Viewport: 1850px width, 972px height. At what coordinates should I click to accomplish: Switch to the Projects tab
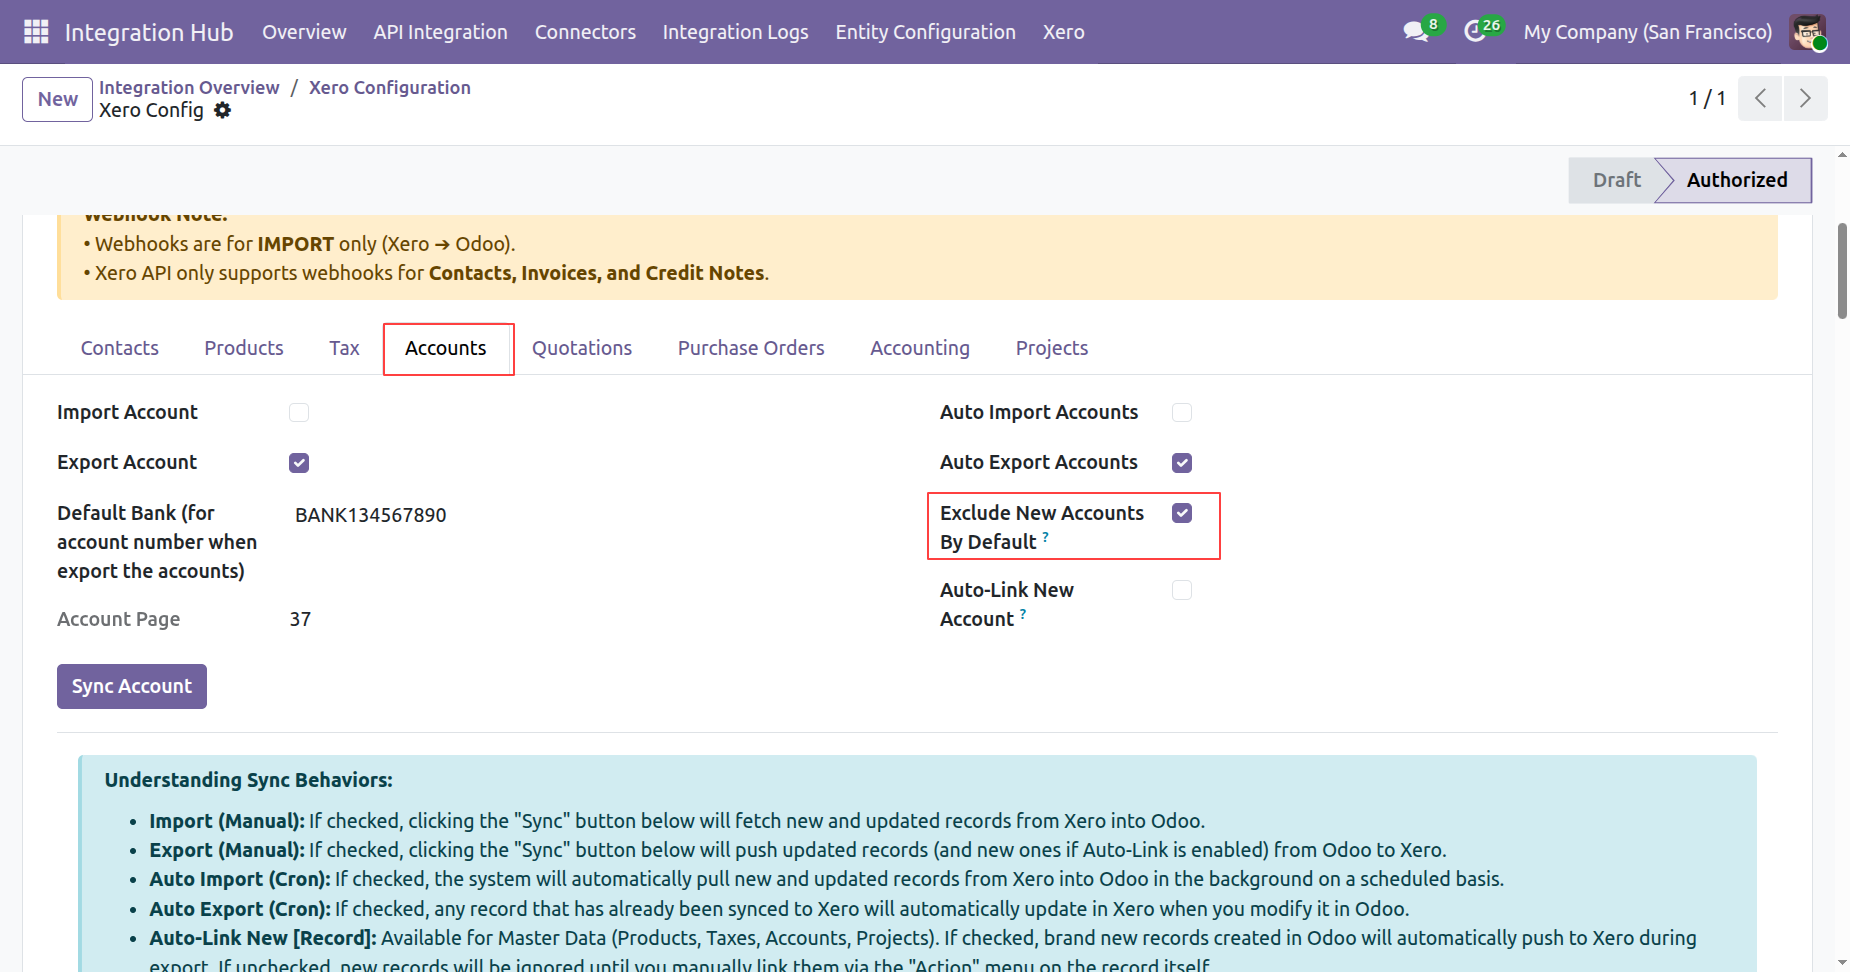(x=1052, y=348)
